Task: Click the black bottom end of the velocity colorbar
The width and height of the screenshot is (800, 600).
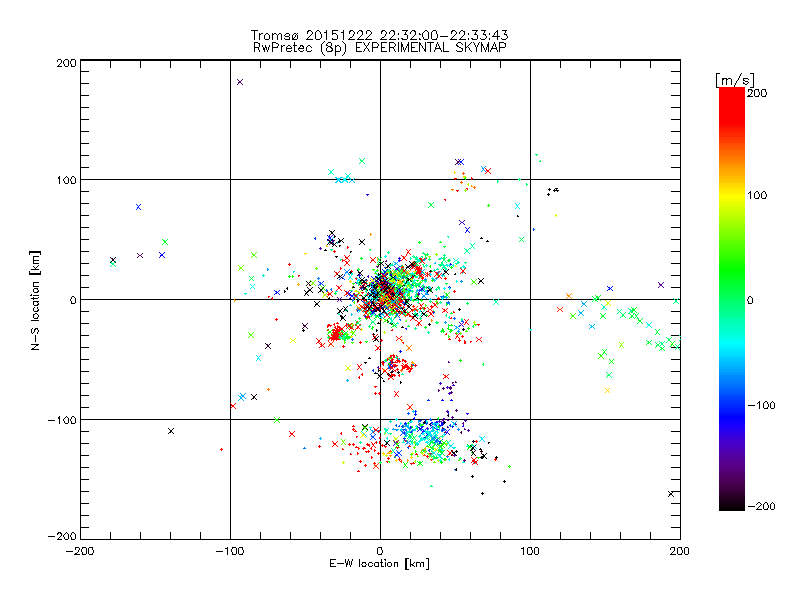Action: (x=732, y=503)
